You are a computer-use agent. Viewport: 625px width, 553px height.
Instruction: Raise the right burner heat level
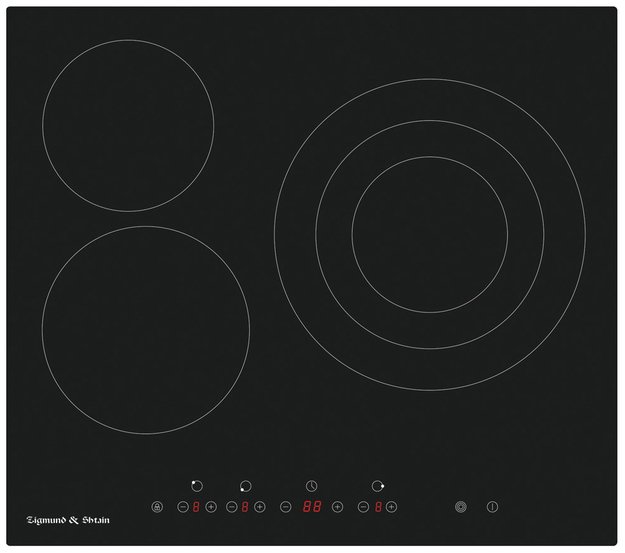[x=392, y=507]
